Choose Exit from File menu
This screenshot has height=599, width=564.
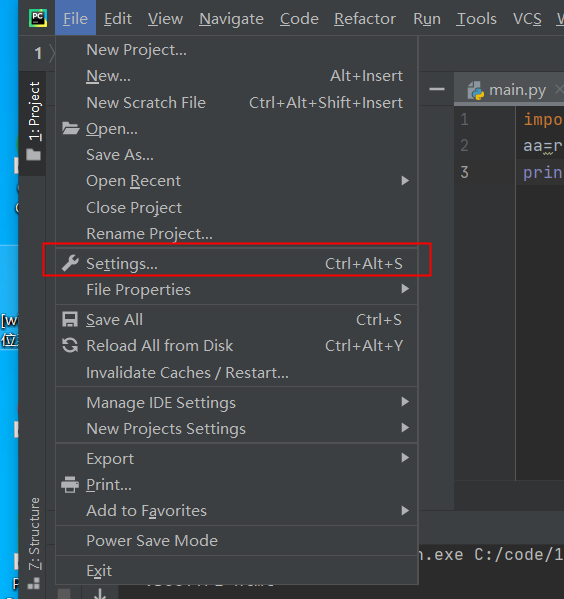(237, 570)
